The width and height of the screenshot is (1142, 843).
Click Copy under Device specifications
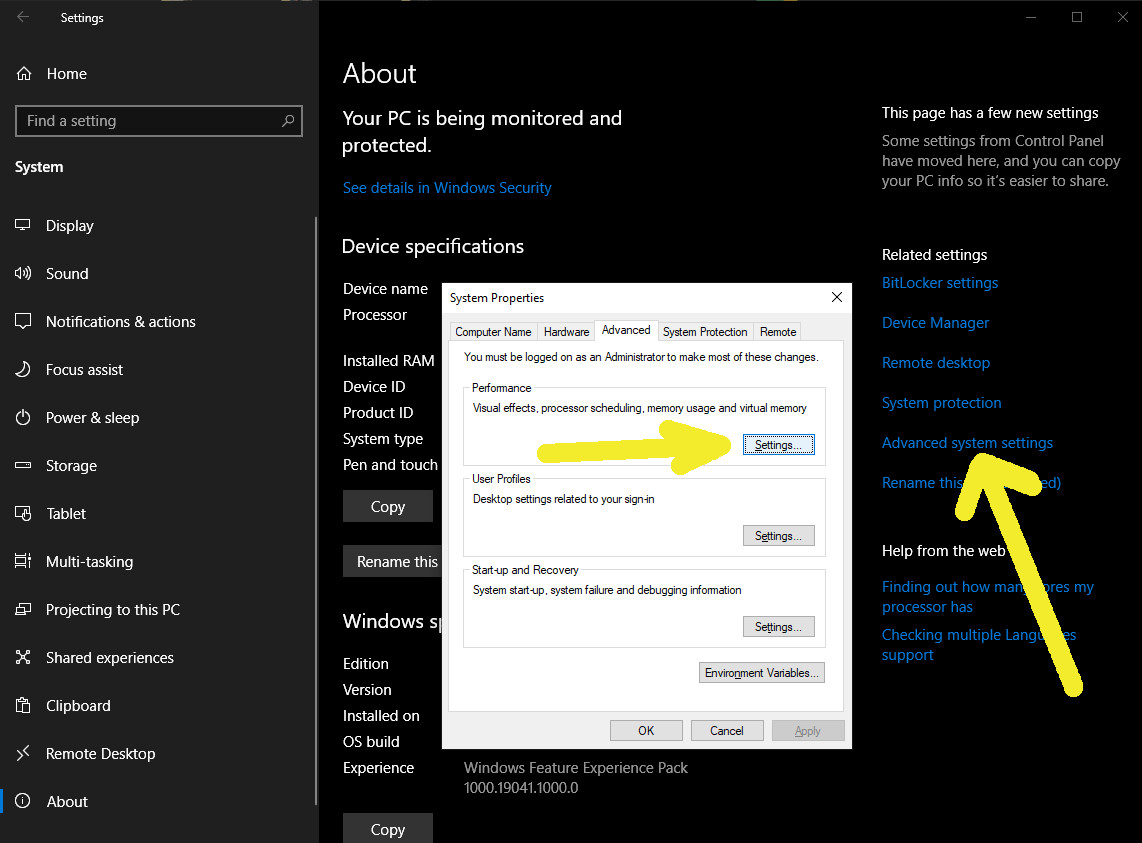click(387, 506)
